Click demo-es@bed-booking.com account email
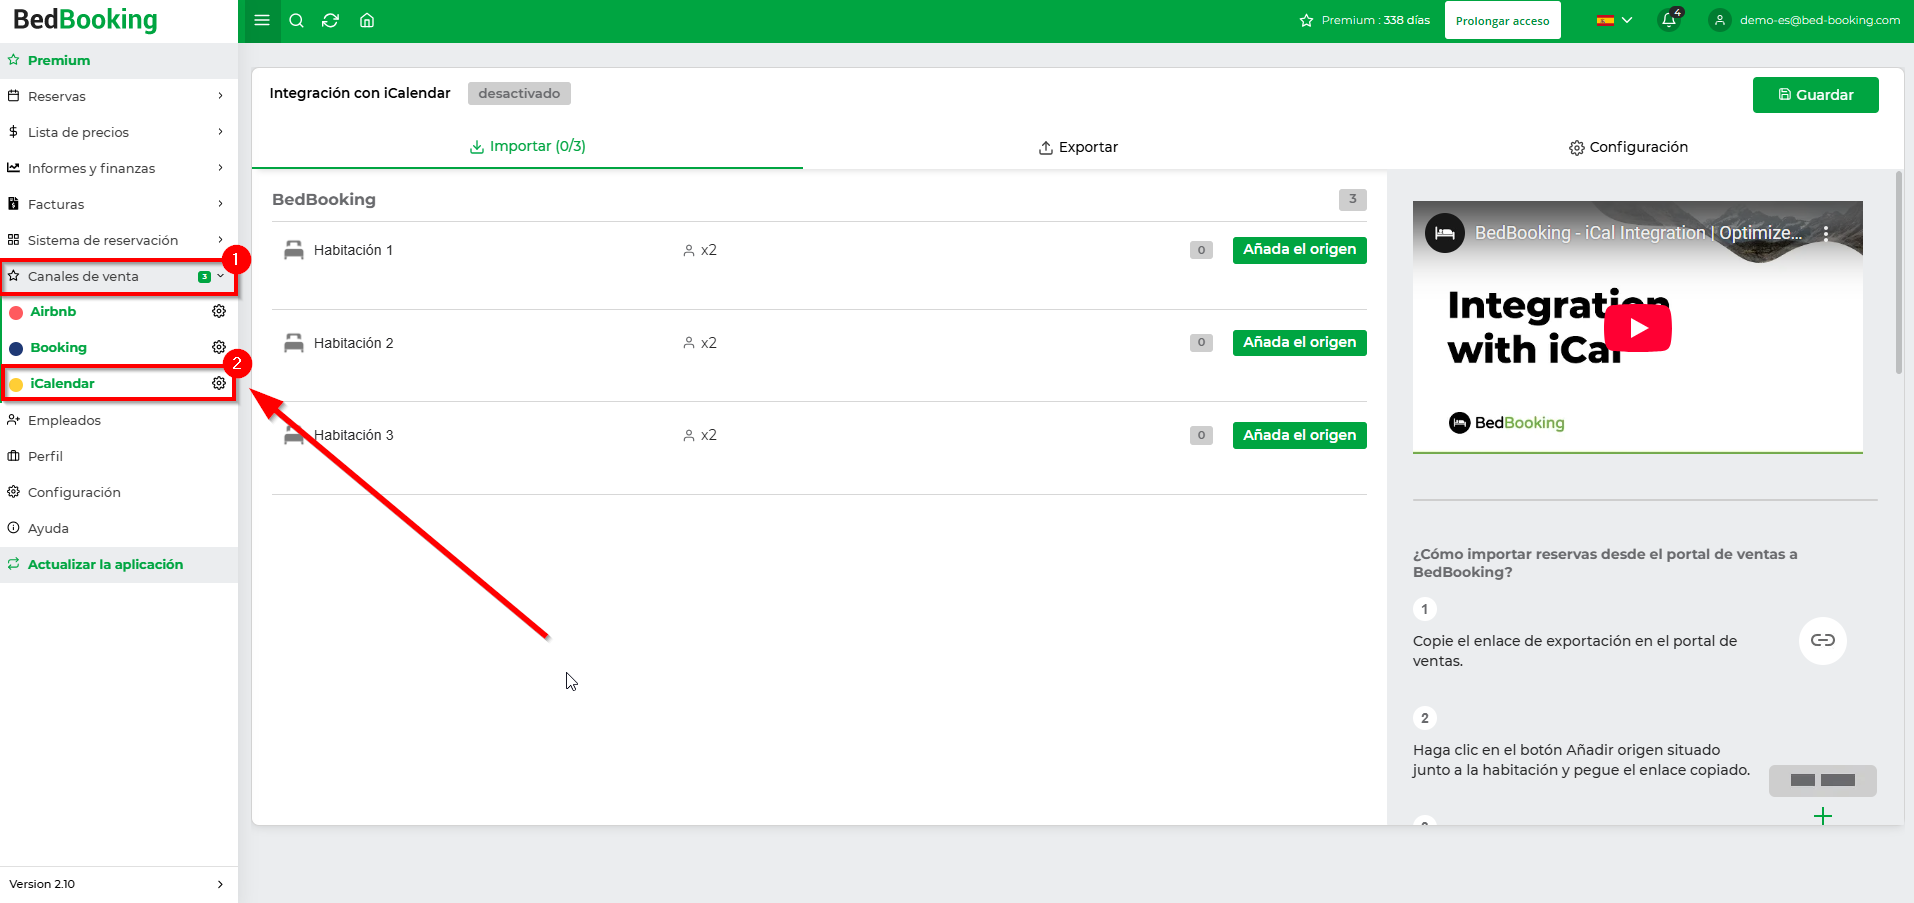Image resolution: width=1914 pixels, height=903 pixels. click(1819, 20)
